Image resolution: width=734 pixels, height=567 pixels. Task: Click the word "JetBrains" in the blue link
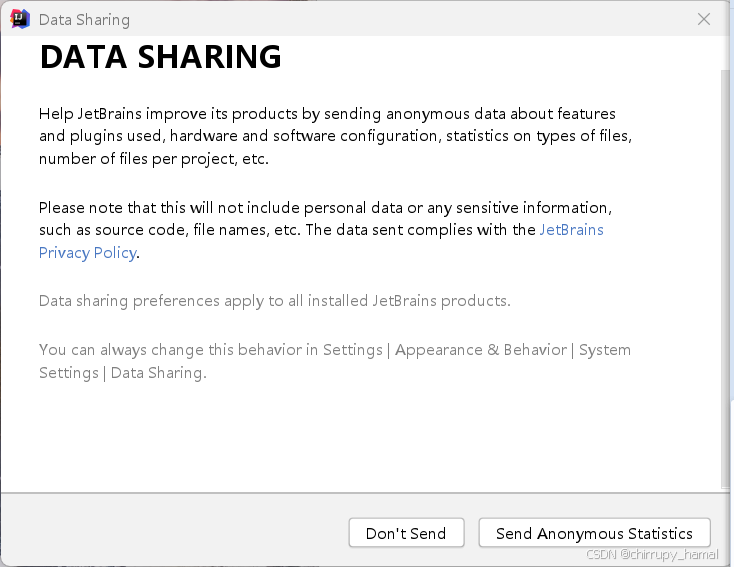(571, 230)
